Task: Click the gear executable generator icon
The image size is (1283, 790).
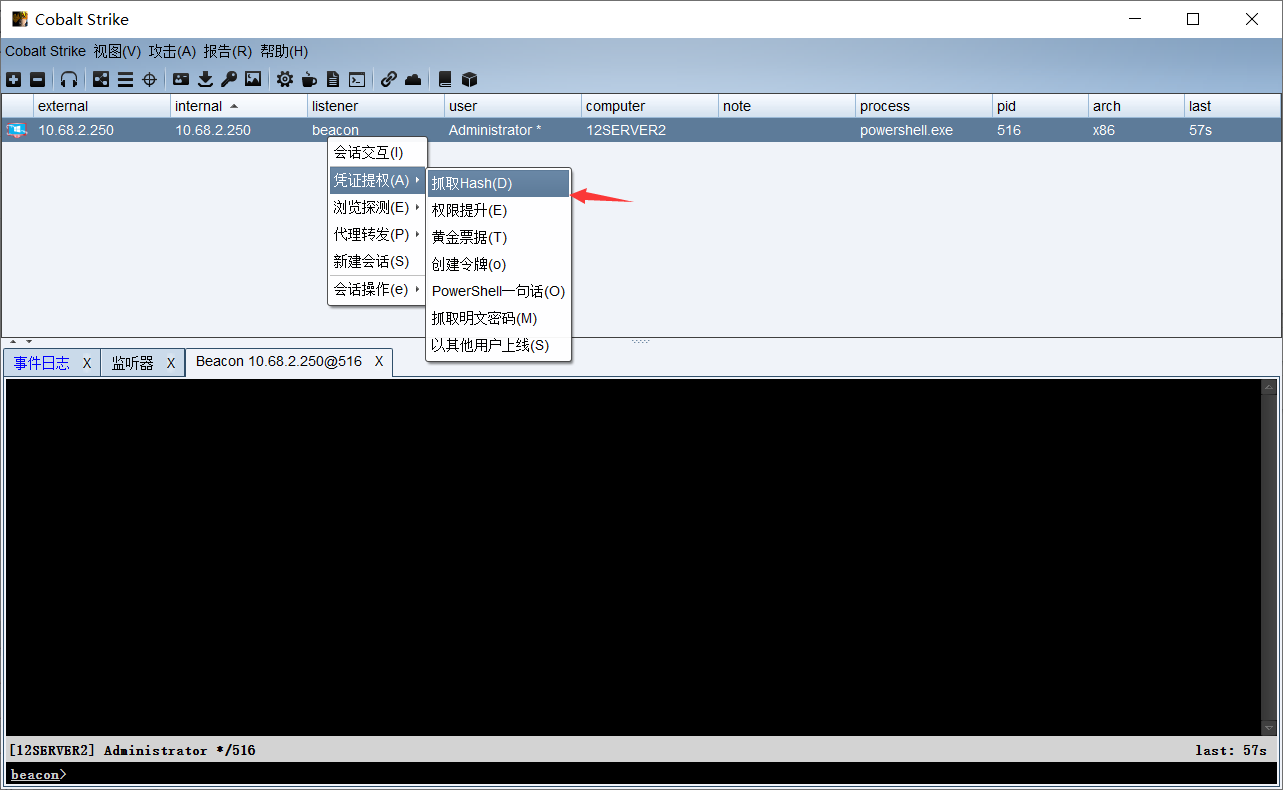Action: (285, 79)
